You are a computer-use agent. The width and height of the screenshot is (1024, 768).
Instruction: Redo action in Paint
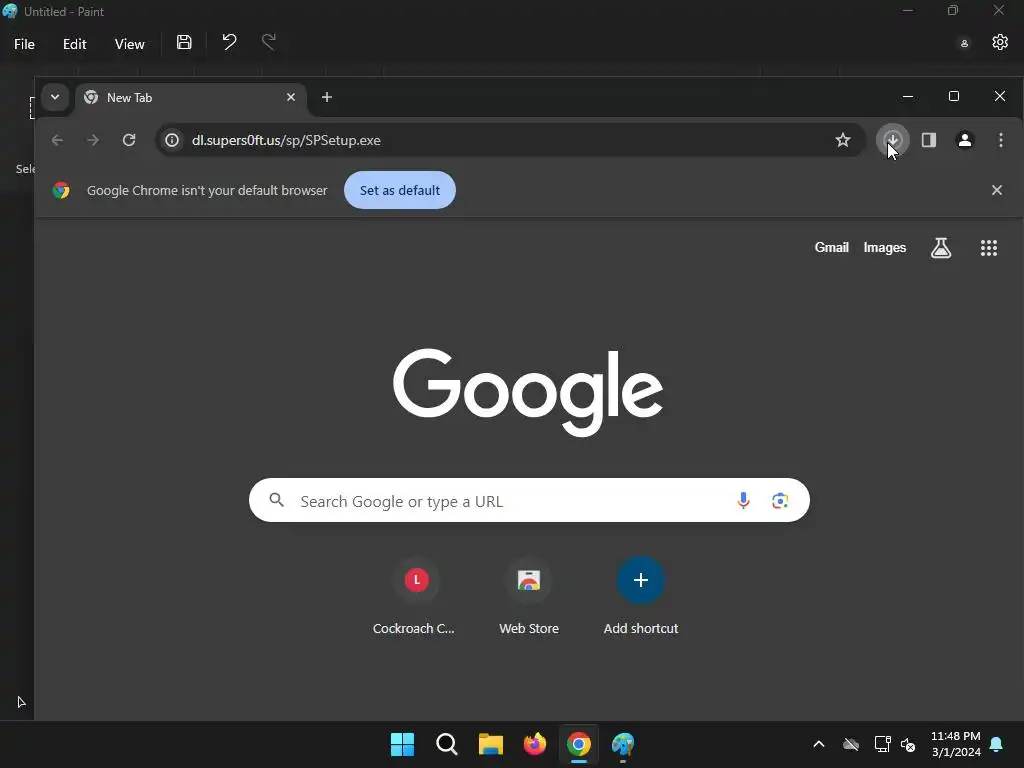(268, 42)
